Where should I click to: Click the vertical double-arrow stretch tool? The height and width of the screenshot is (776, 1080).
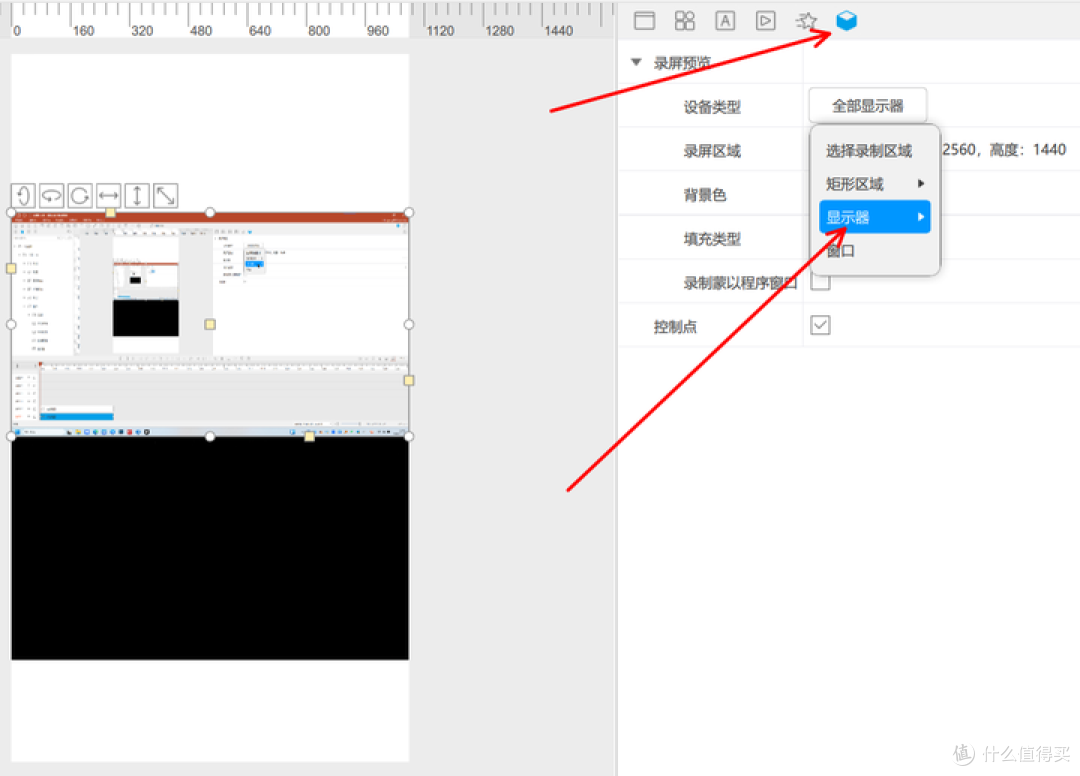click(137, 196)
